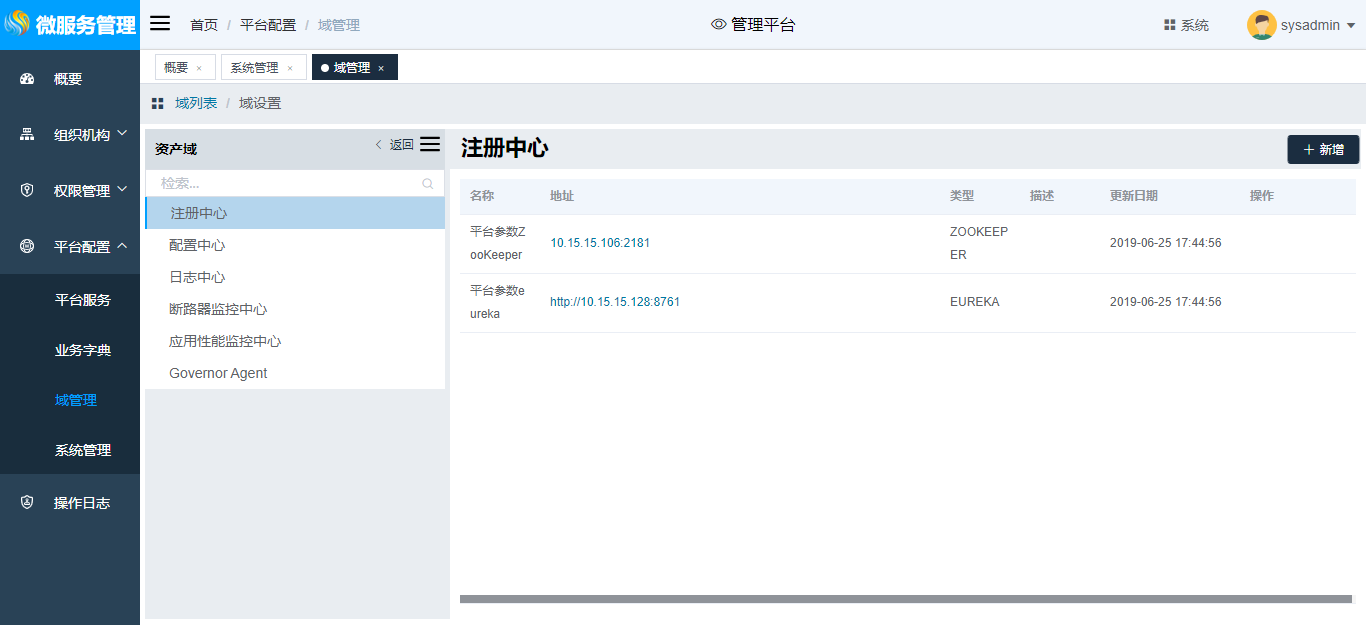Open the 10.15.15.106:2181 address link
The image size is (1366, 625).
point(600,243)
